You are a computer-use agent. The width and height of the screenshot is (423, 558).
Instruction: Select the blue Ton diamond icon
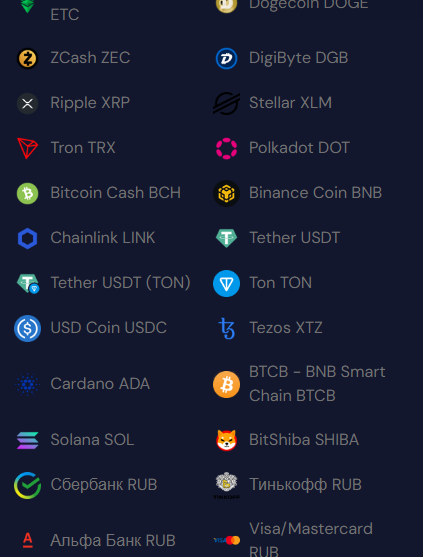pyautogui.click(x=226, y=283)
